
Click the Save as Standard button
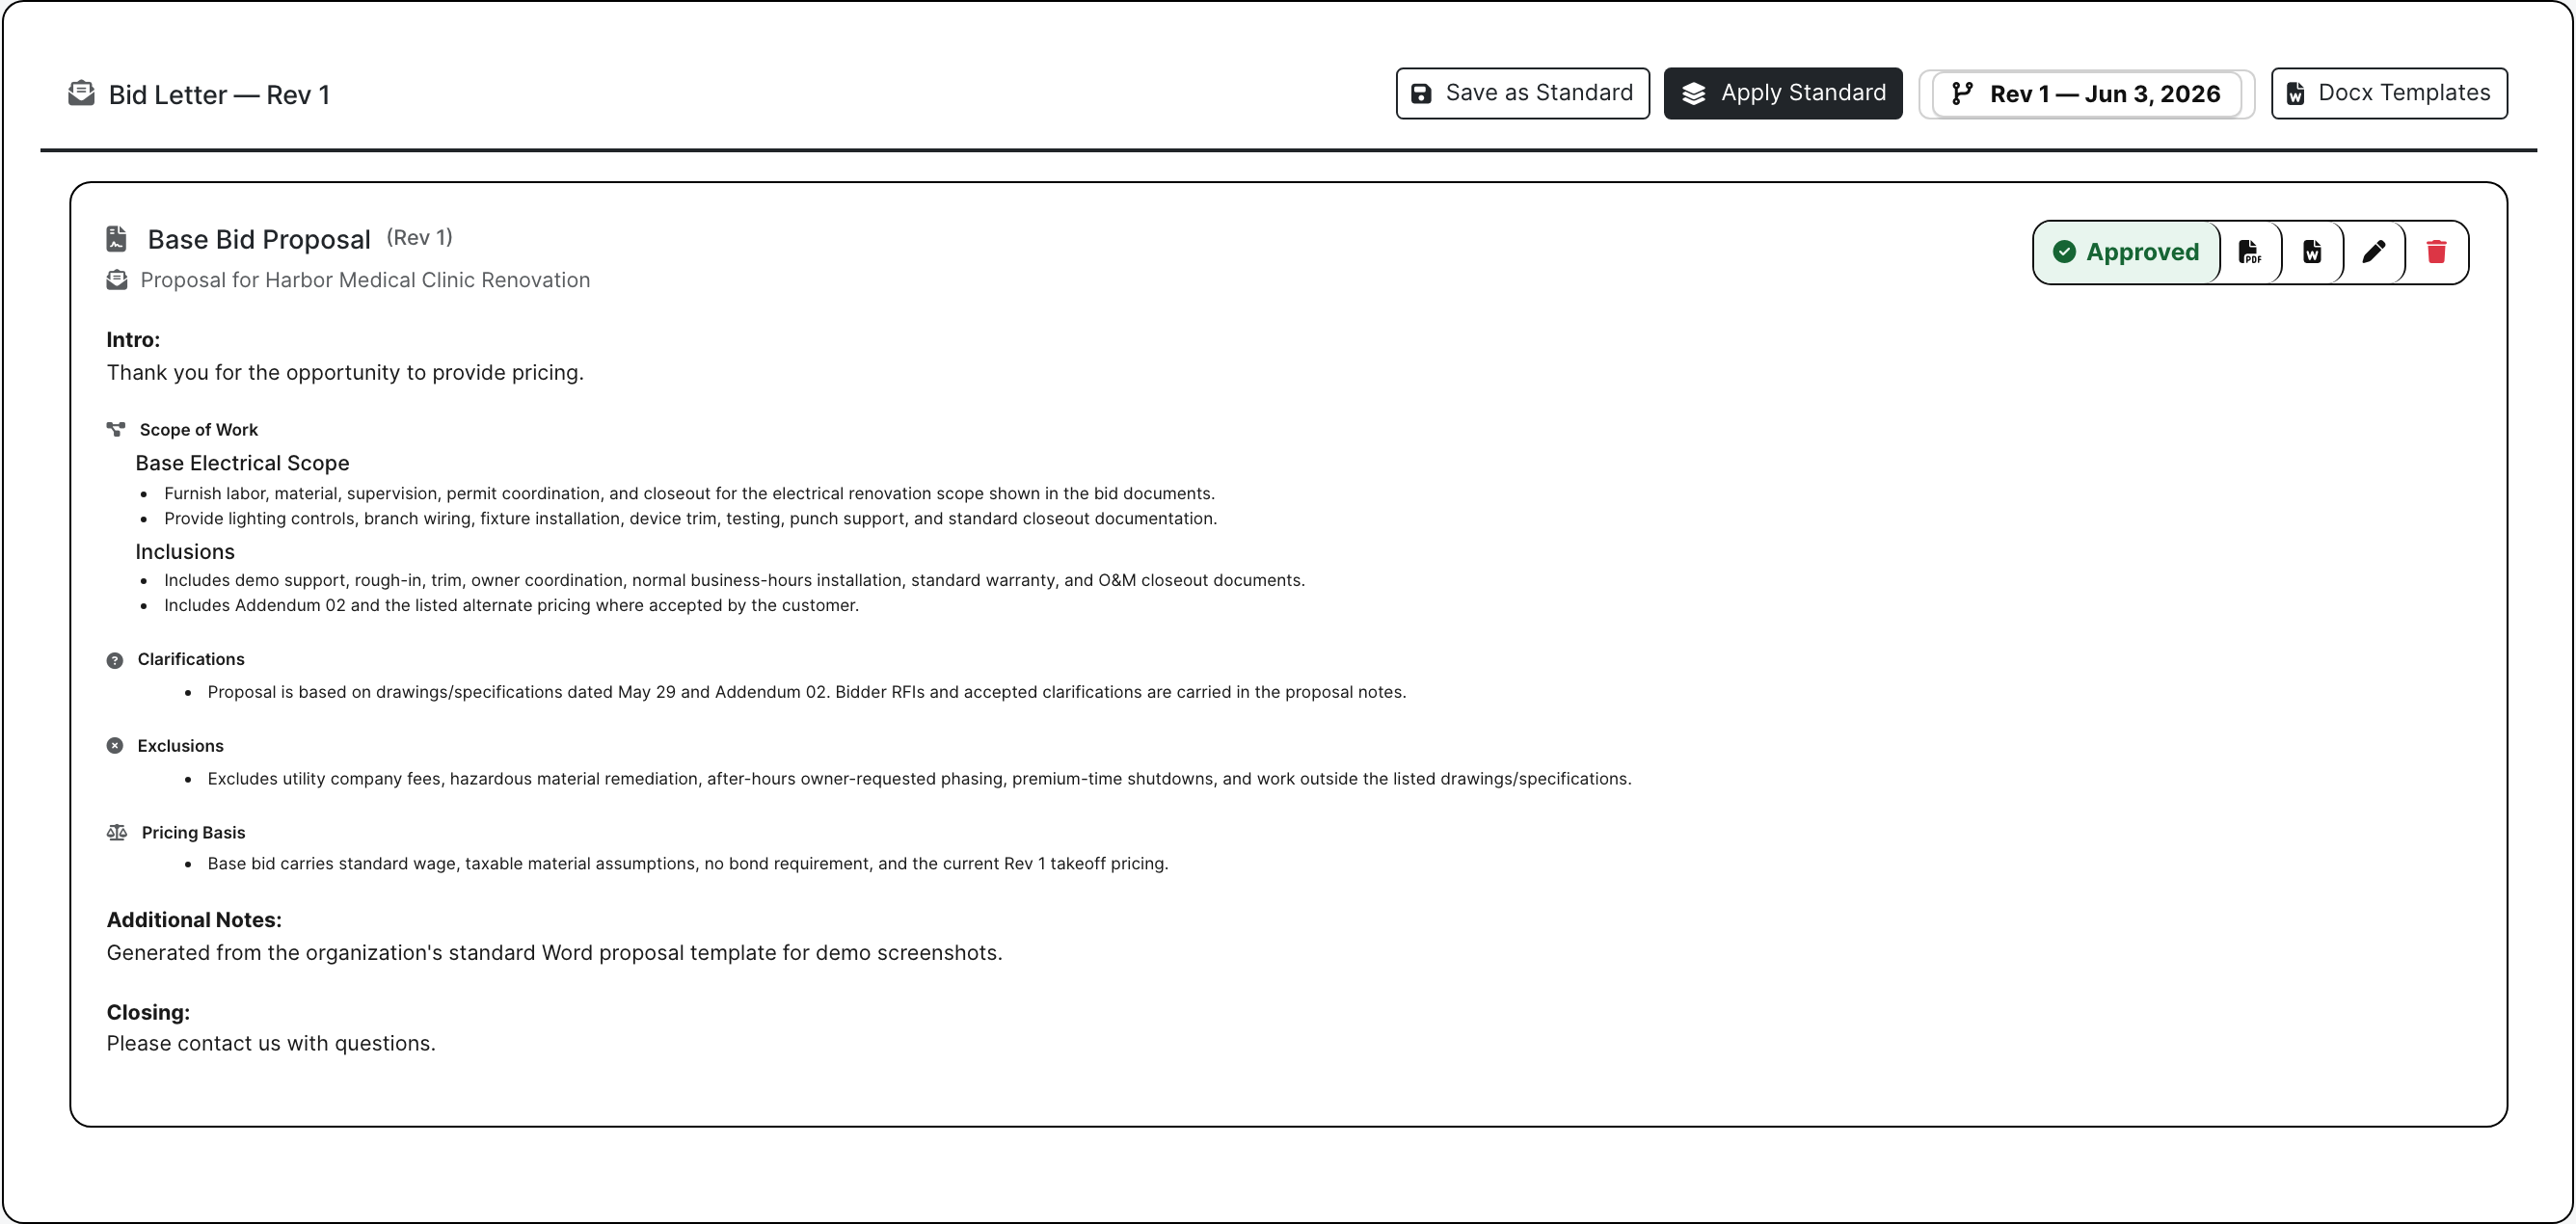click(x=1522, y=93)
